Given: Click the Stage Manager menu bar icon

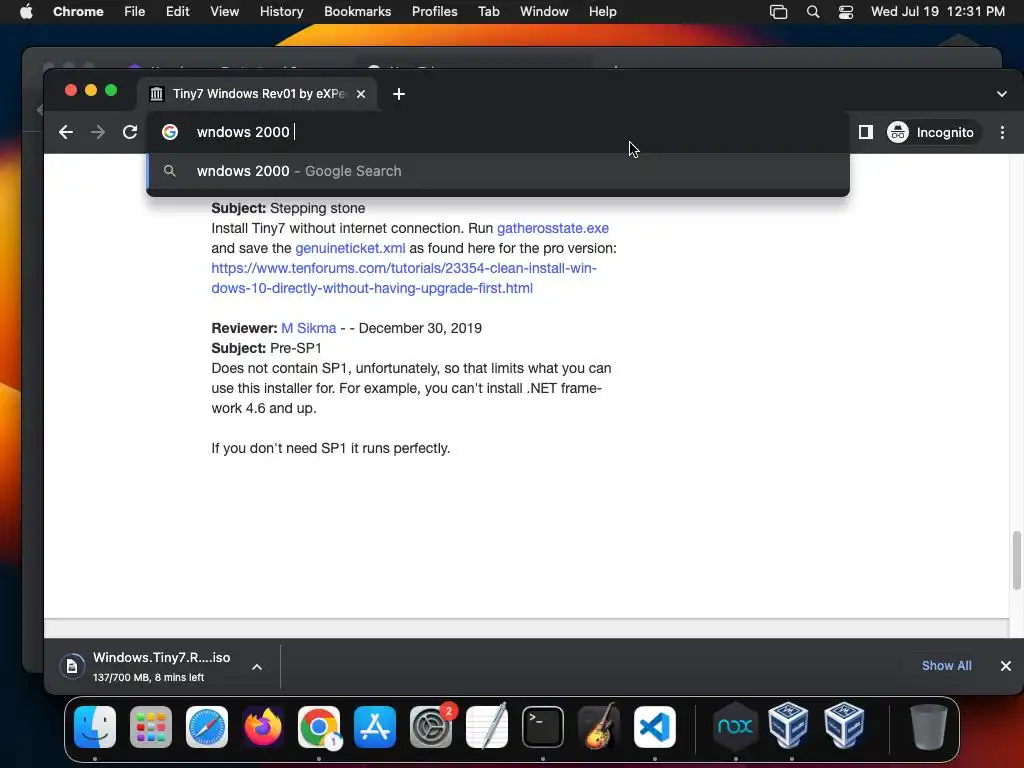Looking at the screenshot, I should point(778,12).
